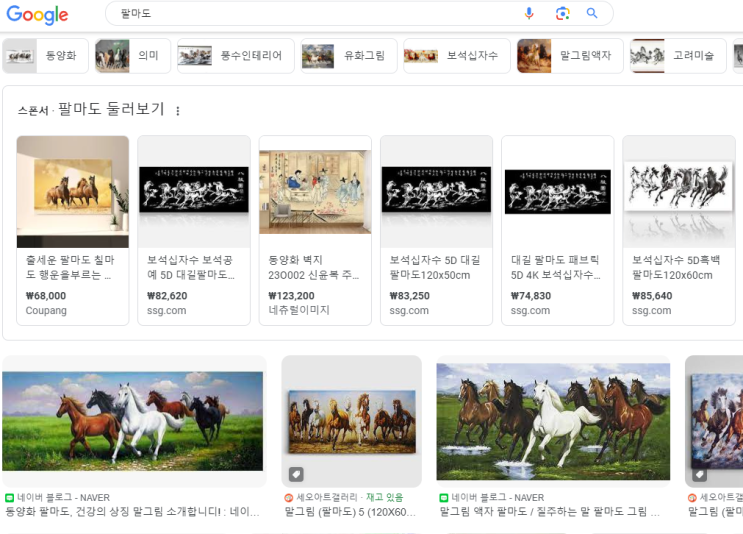Start voice search with microphone icon
The width and height of the screenshot is (743, 534).
[529, 13]
